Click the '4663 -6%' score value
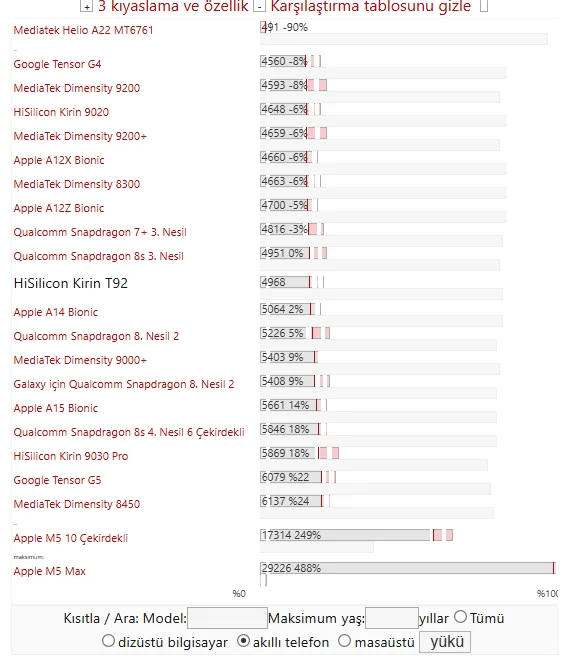The image size is (571, 672). click(284, 181)
